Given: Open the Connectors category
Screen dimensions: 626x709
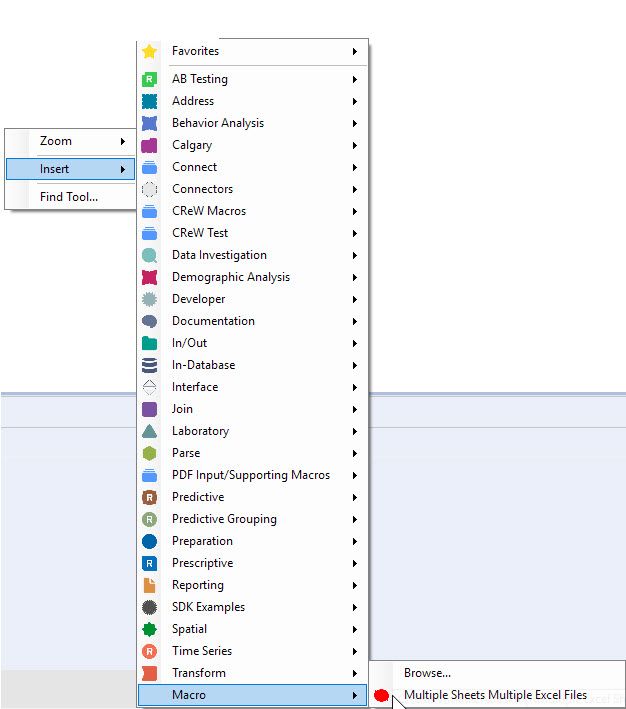Looking at the screenshot, I should point(252,189).
